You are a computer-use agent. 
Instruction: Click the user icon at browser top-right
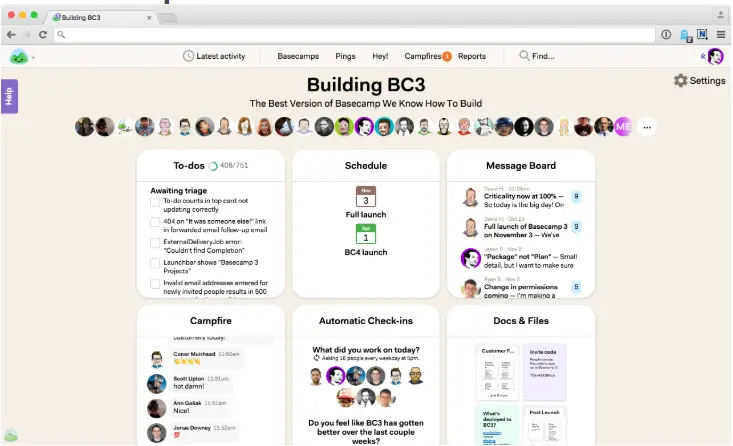coord(720,15)
